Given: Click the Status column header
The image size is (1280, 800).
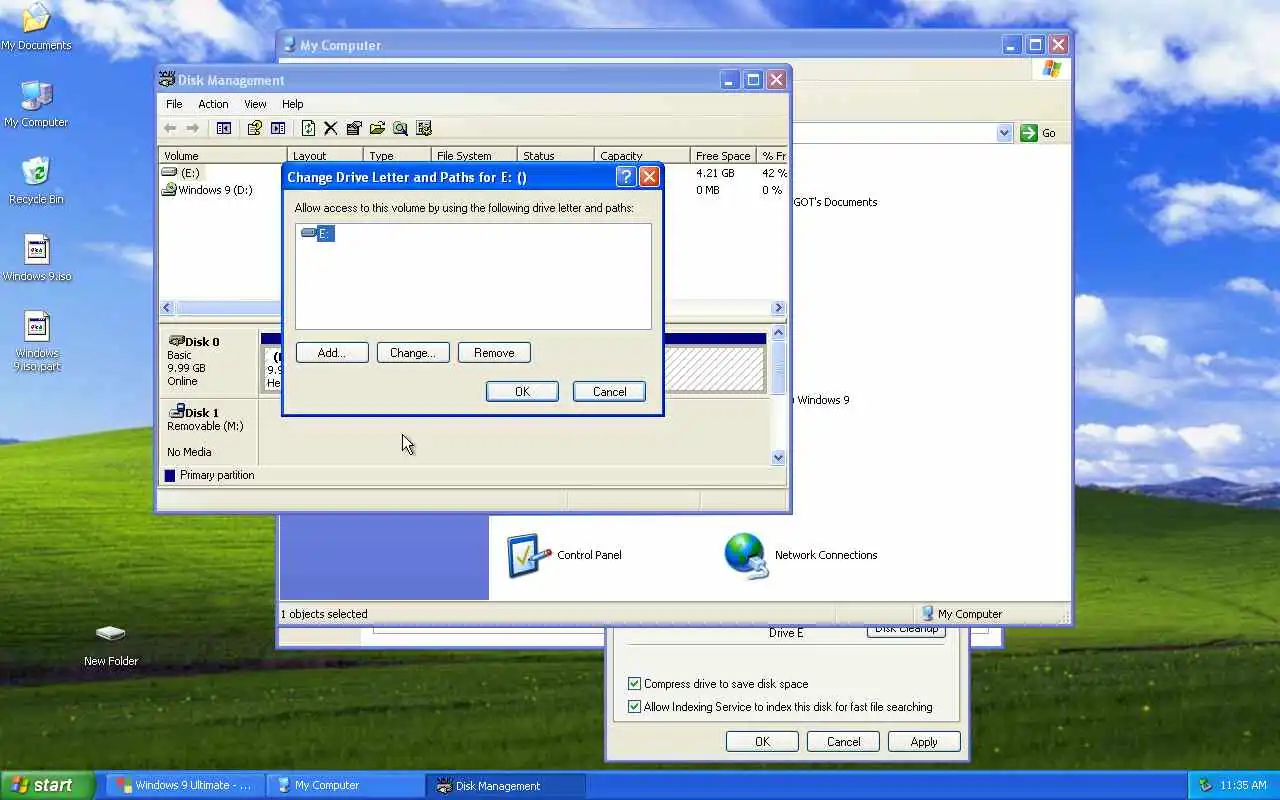Looking at the screenshot, I should [556, 156].
